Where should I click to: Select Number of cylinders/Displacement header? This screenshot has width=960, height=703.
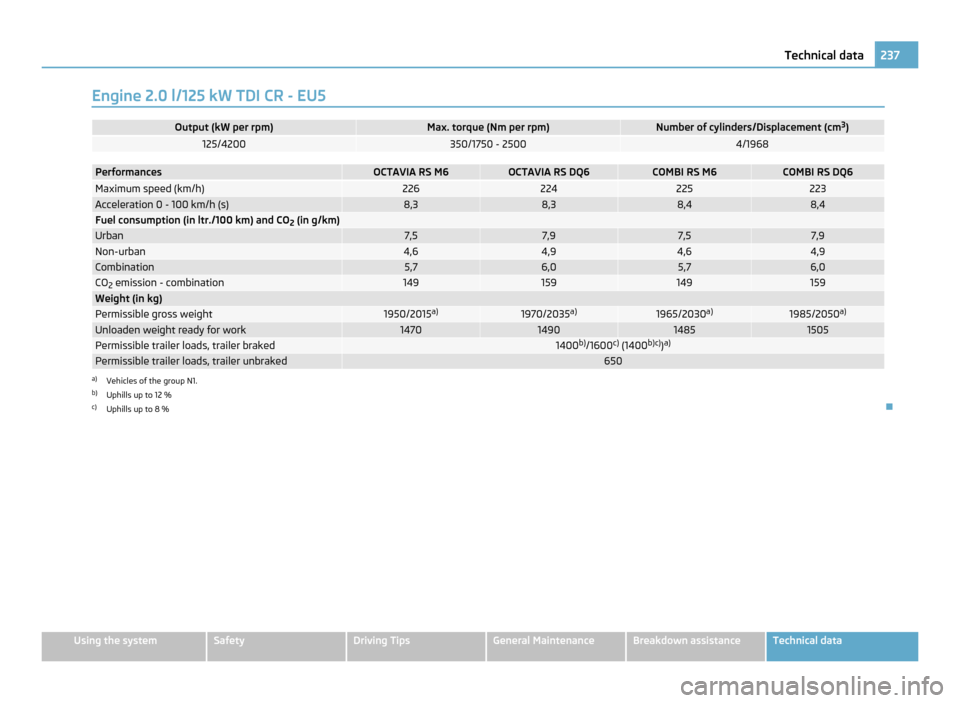coord(752,127)
